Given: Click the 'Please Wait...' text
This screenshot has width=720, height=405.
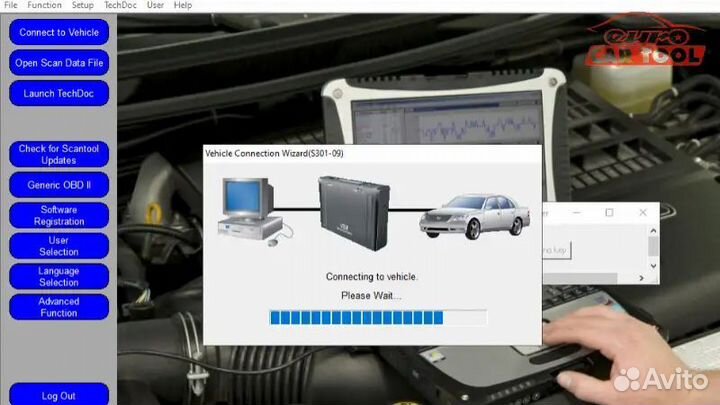Looking at the screenshot, I should click(371, 296).
